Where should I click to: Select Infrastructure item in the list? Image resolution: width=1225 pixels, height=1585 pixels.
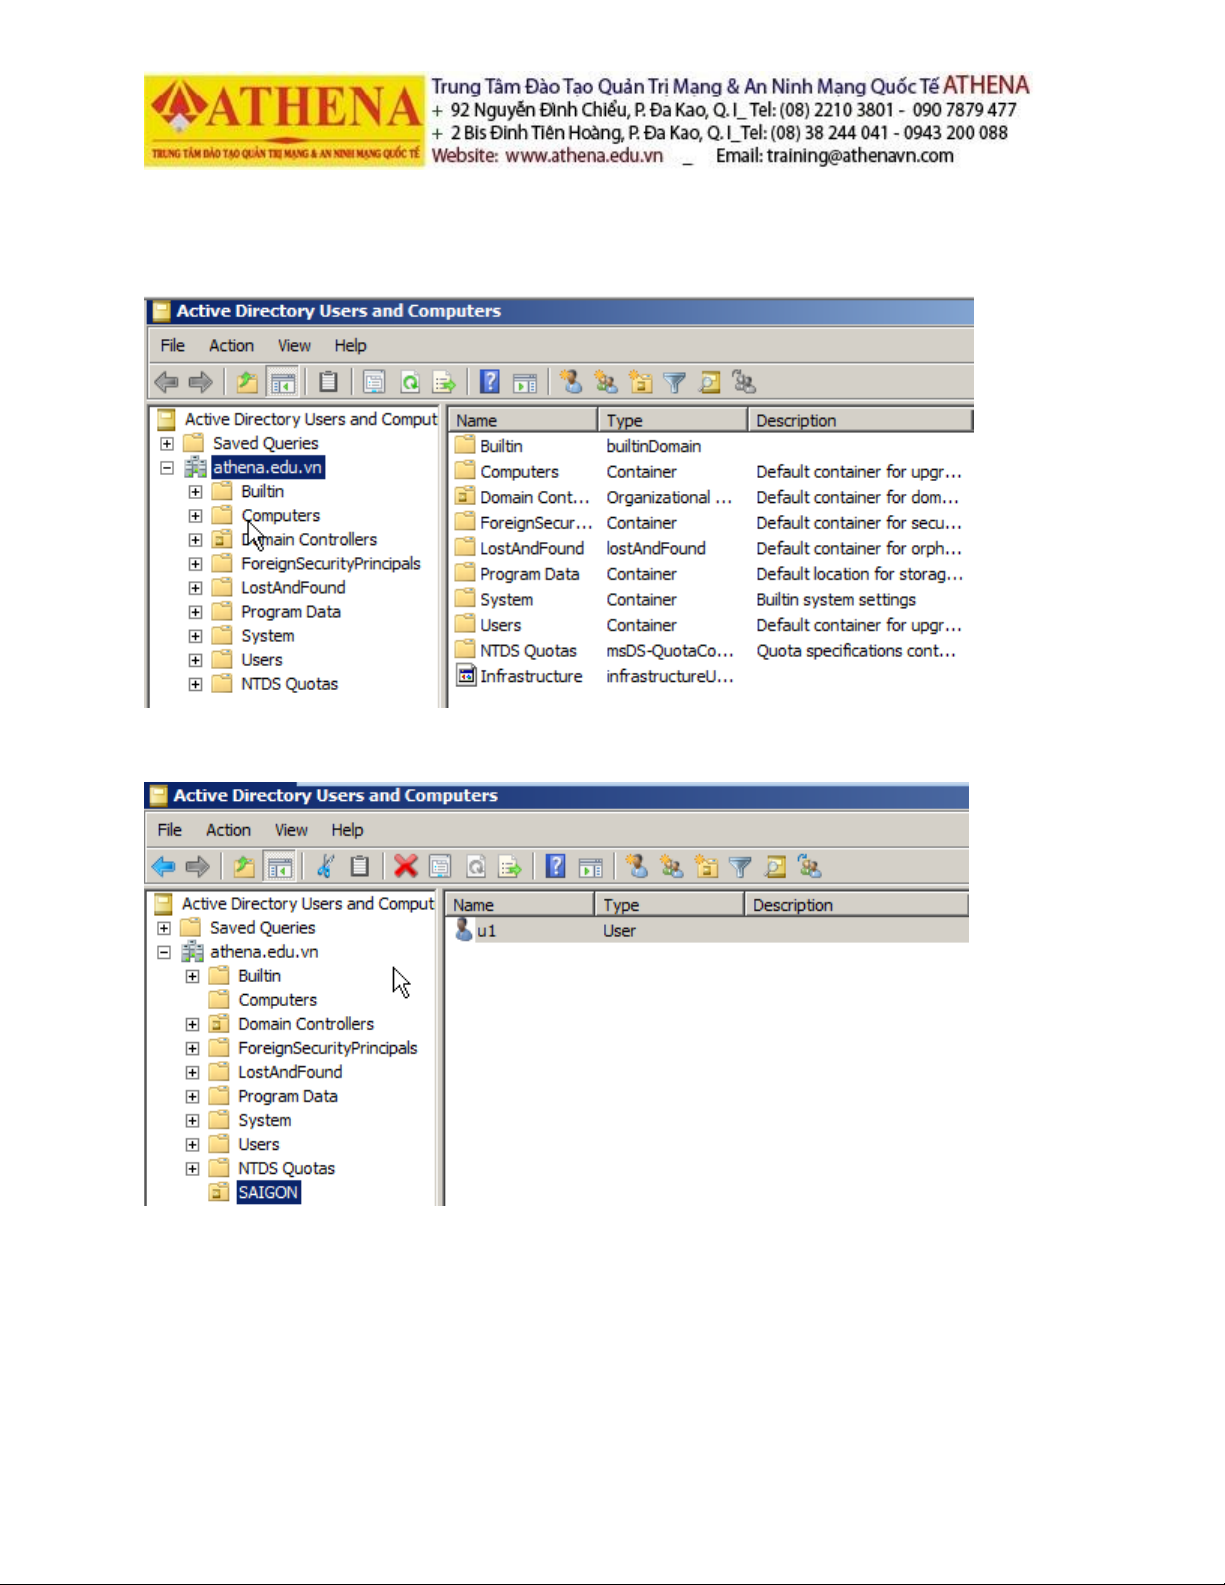pyautogui.click(x=530, y=677)
